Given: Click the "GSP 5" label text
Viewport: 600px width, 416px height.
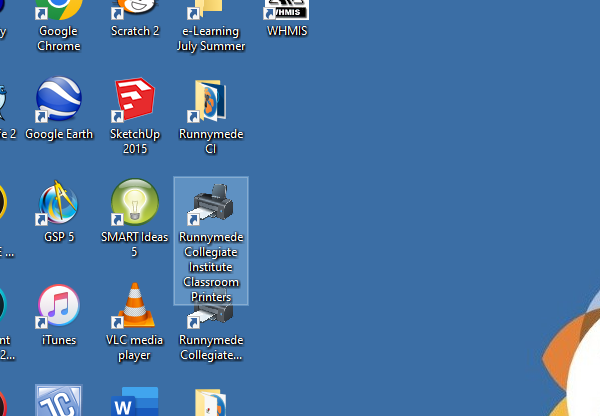Looking at the screenshot, I should click(59, 237).
